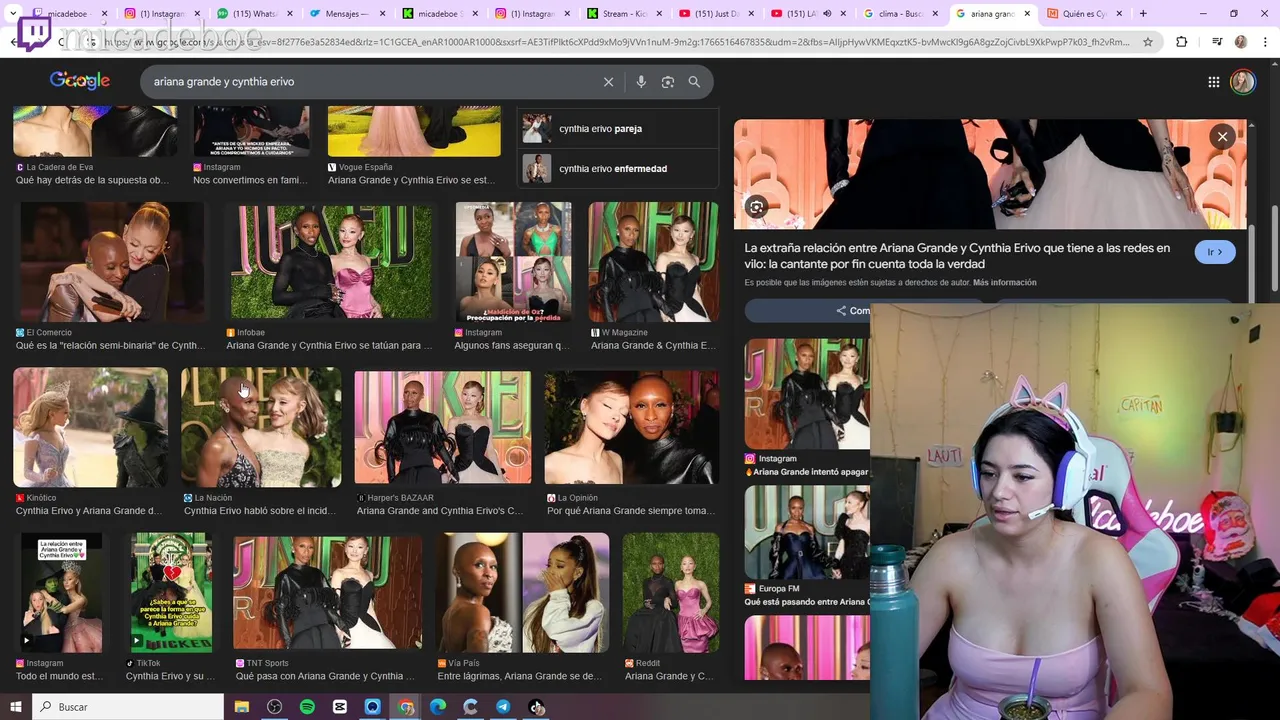
Task: Open the La Nación image result
Action: tap(261, 427)
